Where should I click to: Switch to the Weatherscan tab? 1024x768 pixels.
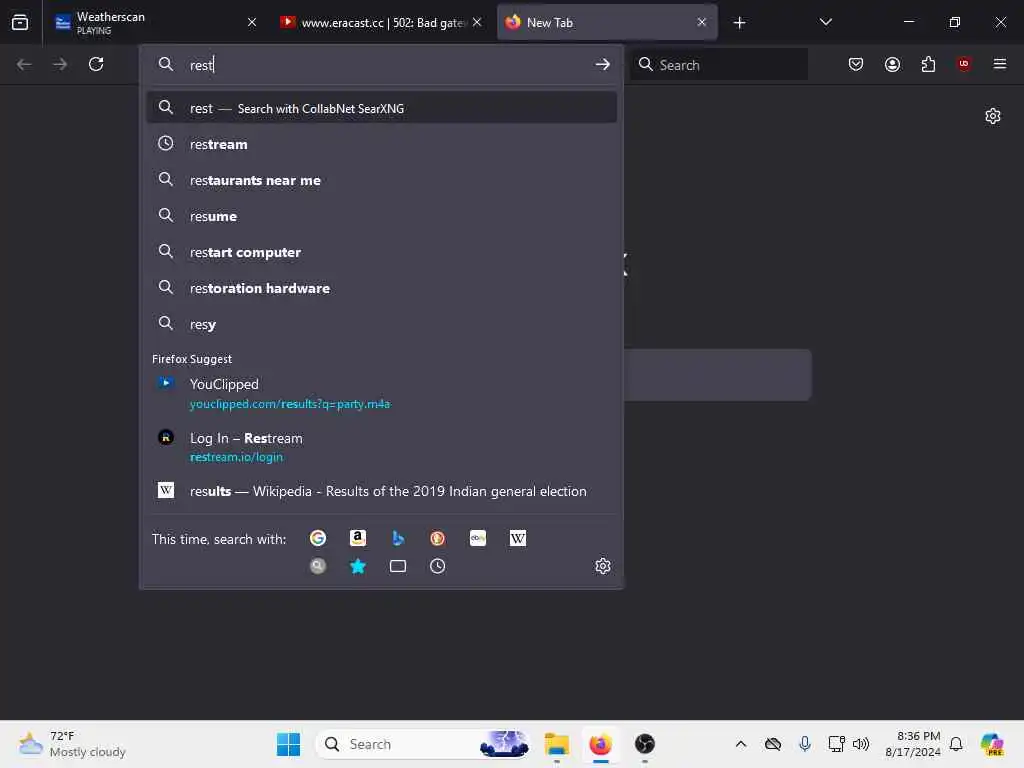(x=155, y=23)
